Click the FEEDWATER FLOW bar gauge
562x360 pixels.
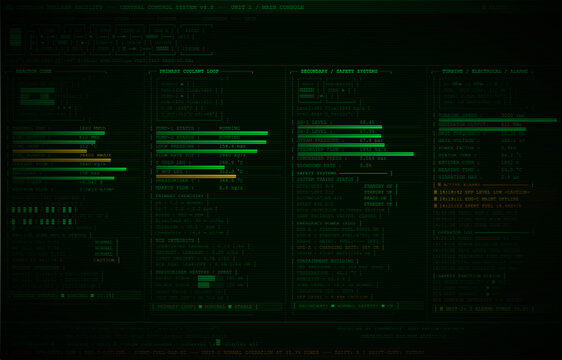click(x=356, y=154)
